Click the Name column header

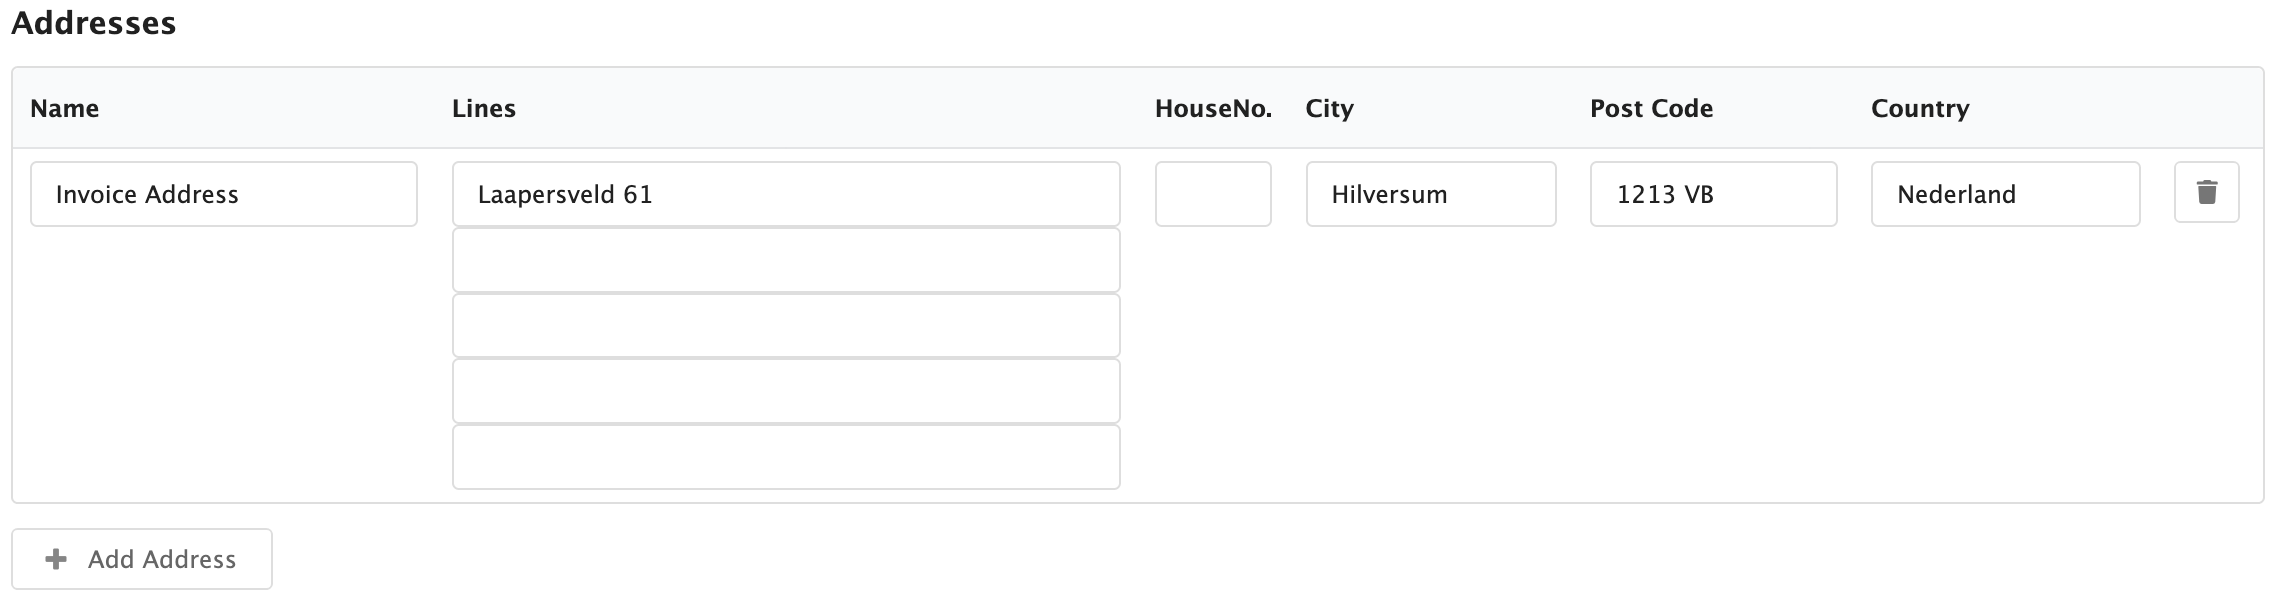[x=64, y=108]
